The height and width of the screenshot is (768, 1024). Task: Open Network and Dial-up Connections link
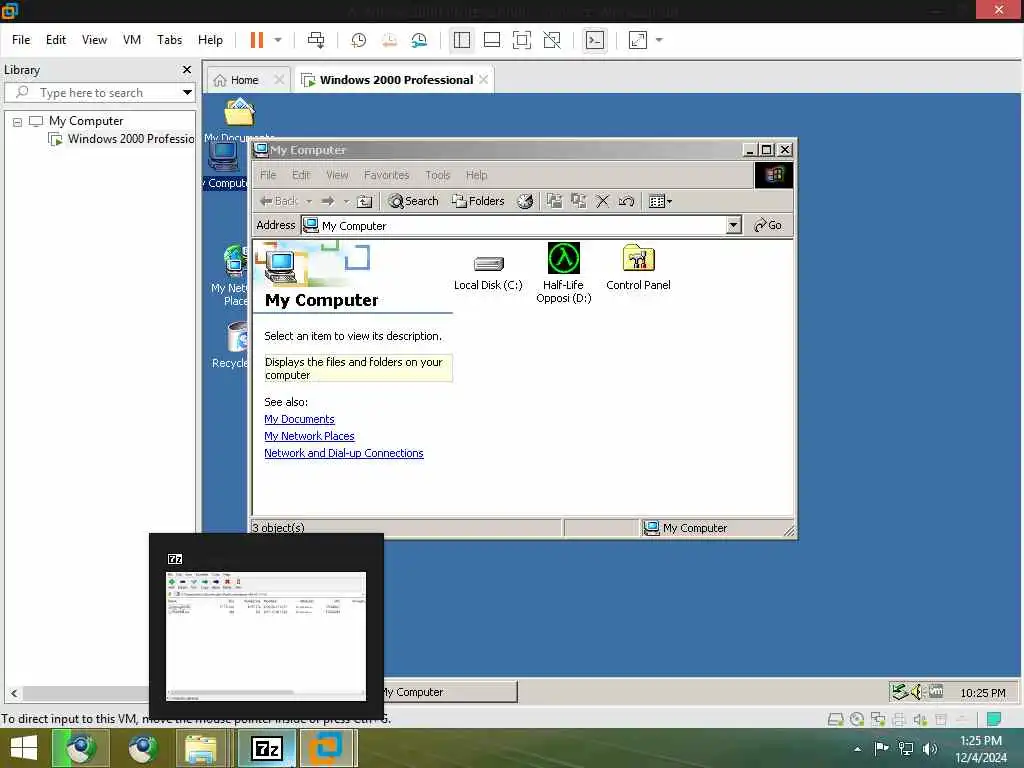click(344, 453)
